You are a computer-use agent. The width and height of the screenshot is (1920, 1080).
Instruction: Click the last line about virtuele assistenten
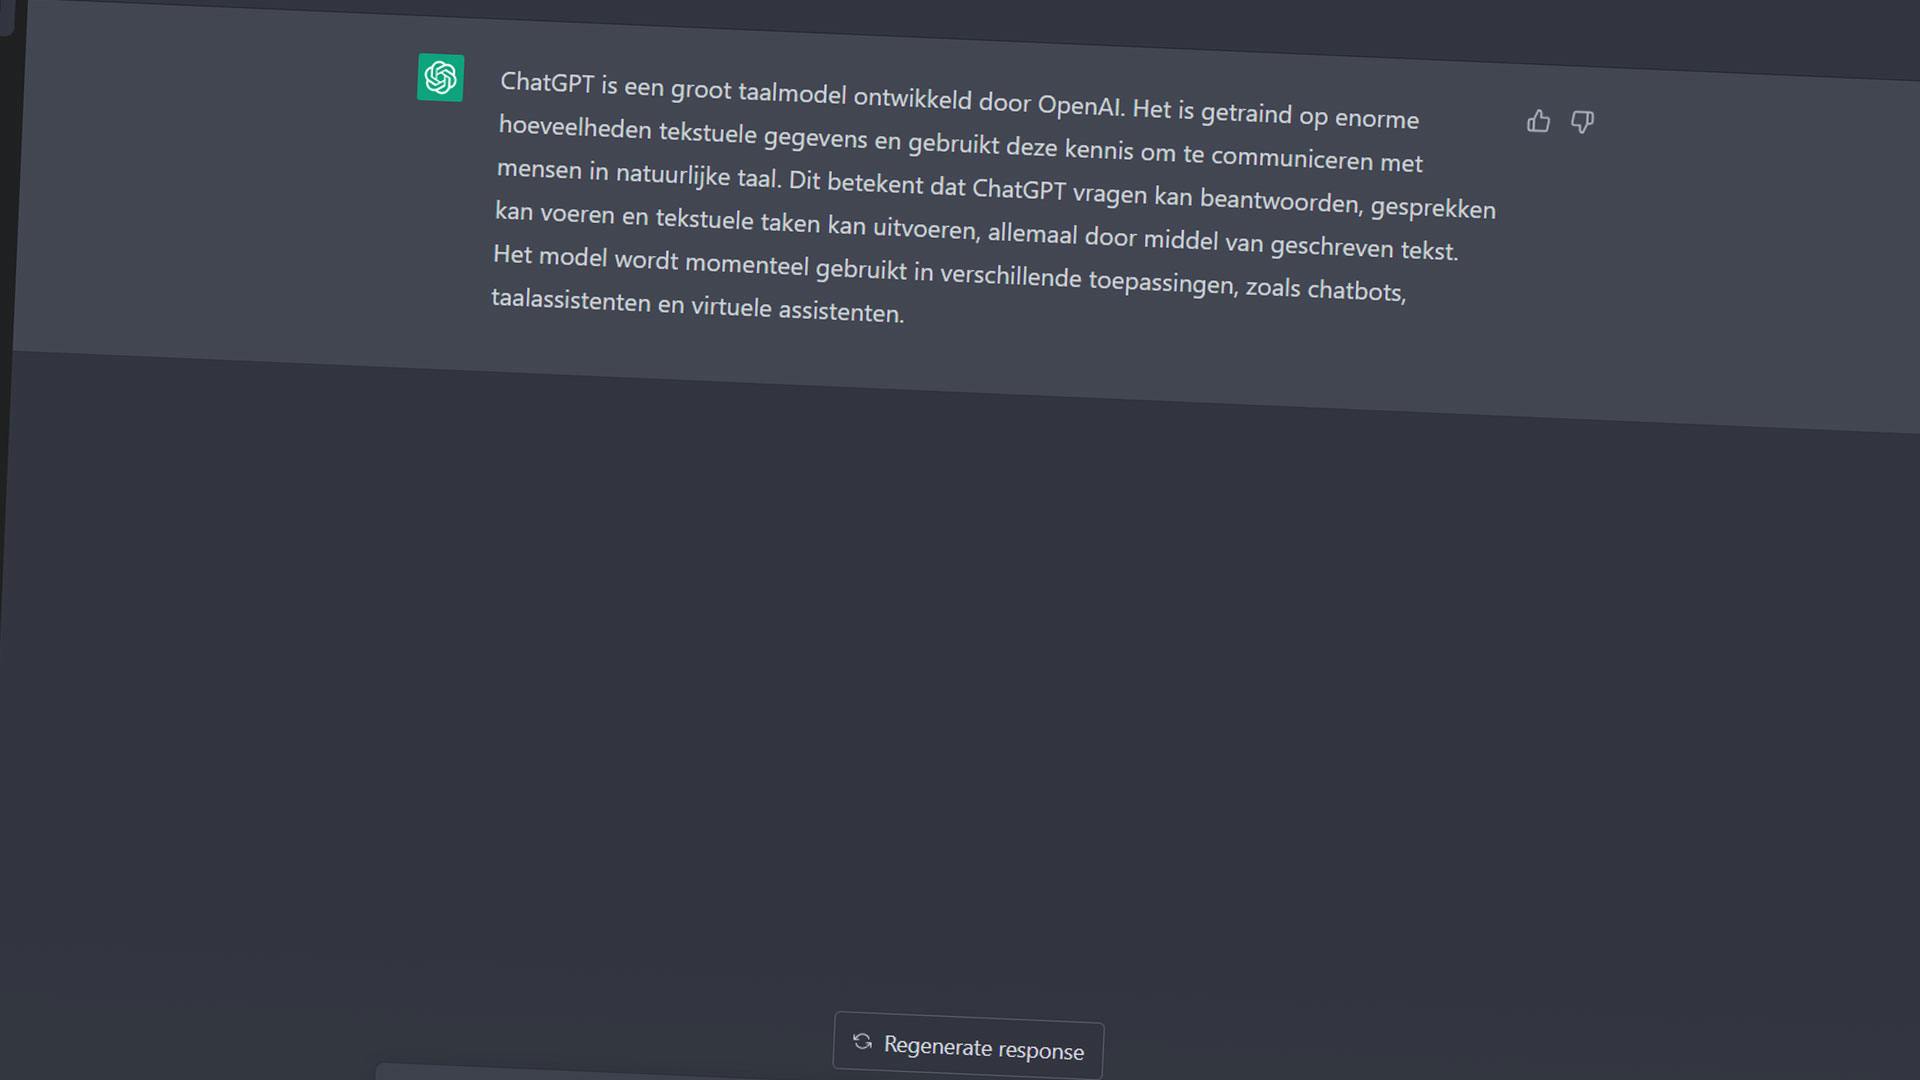pos(697,305)
